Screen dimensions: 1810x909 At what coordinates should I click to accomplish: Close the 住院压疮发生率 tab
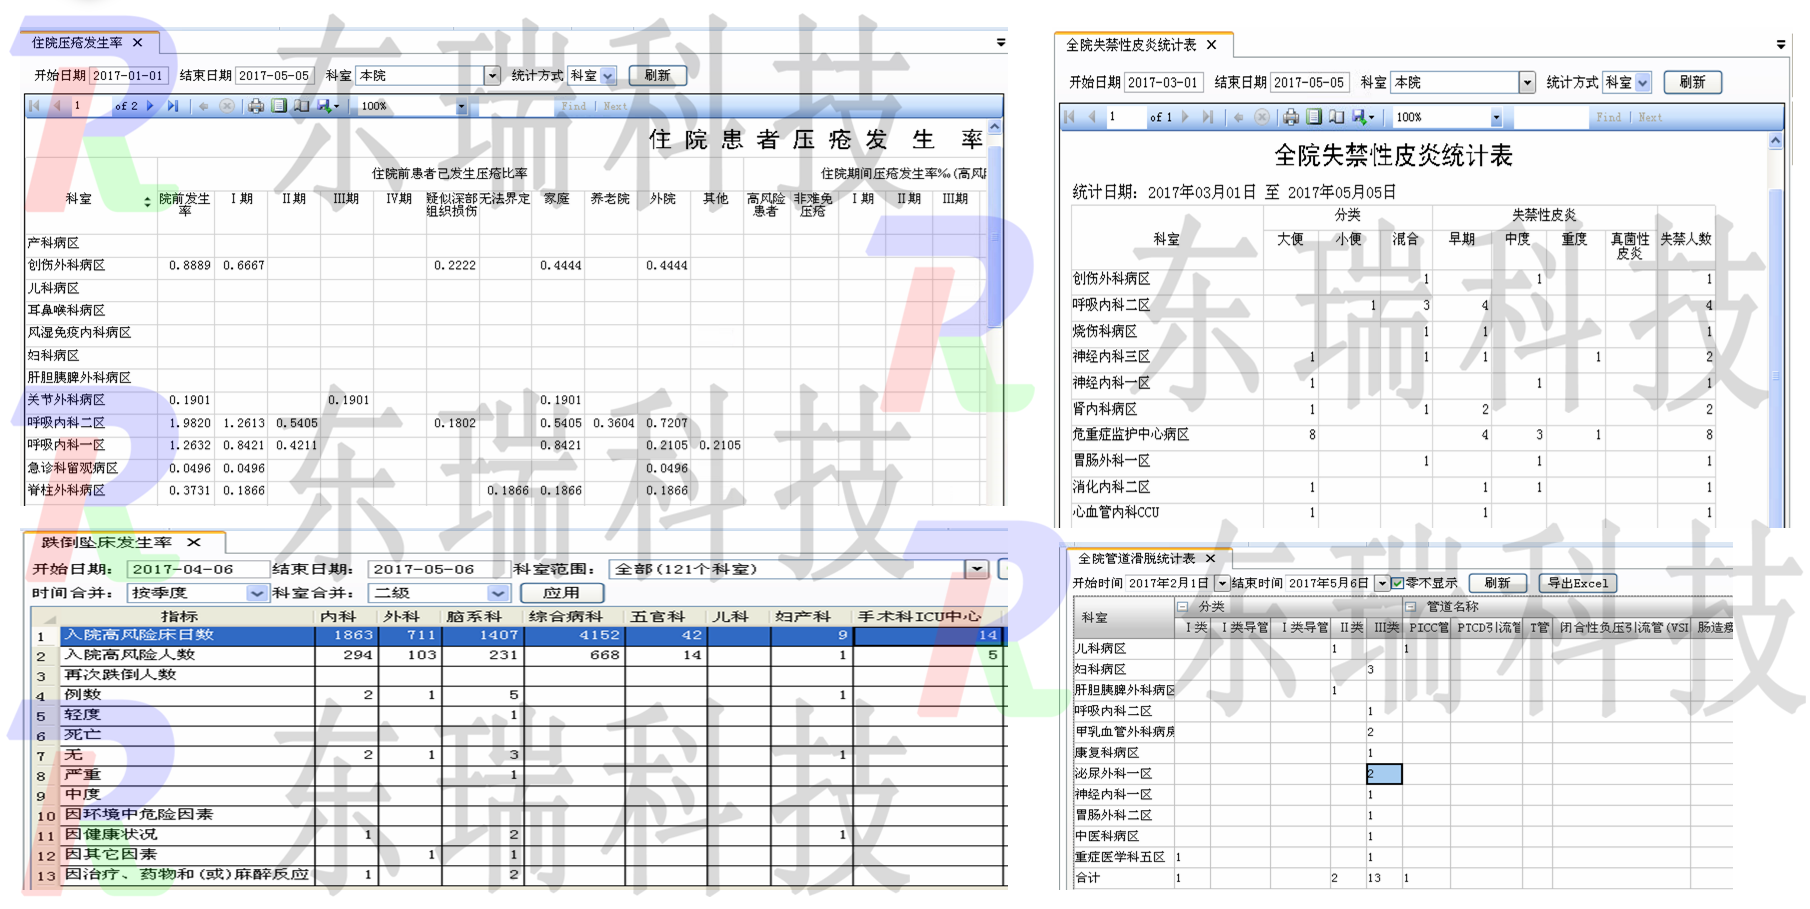click(x=138, y=43)
